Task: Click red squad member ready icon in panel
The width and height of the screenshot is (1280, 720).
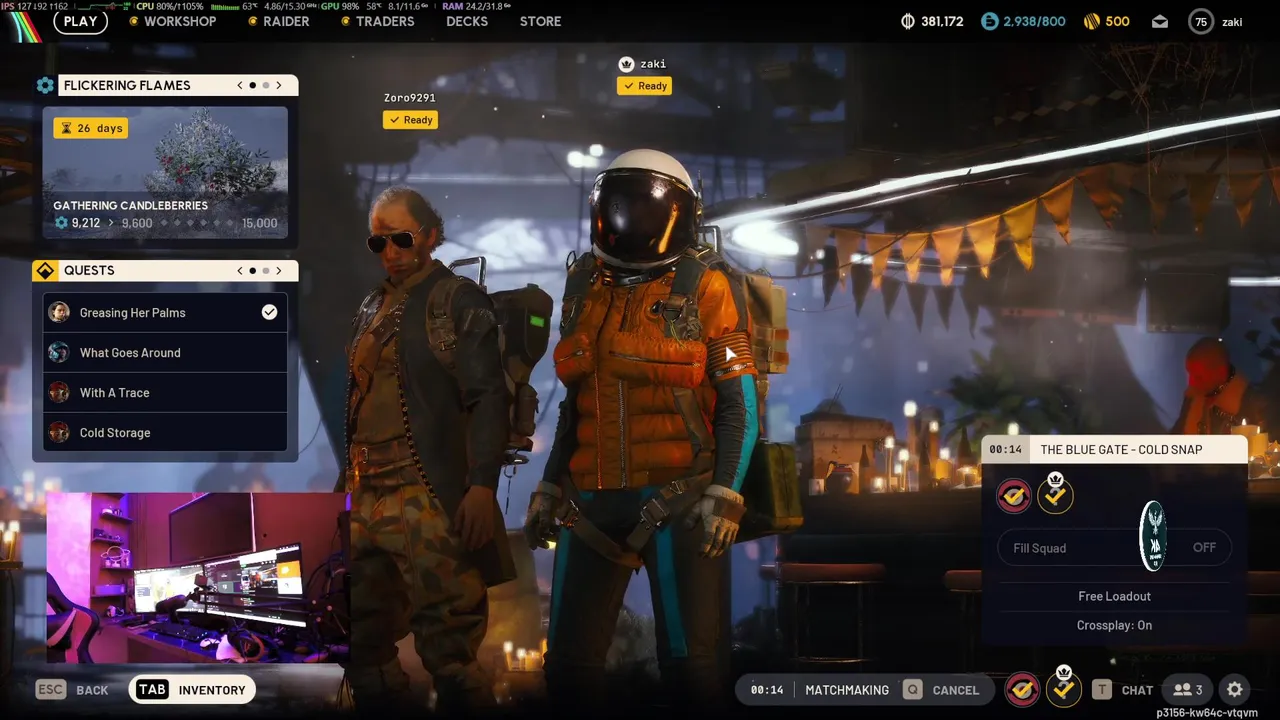Action: [x=1013, y=495]
